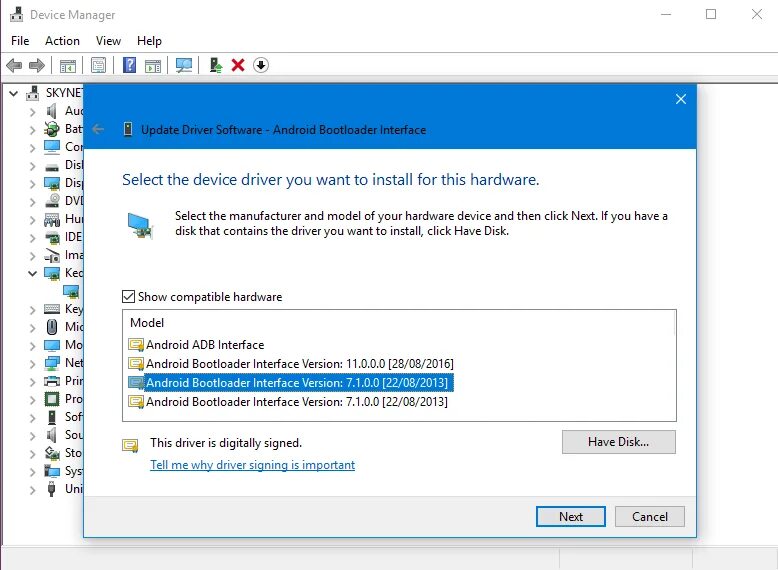The width and height of the screenshot is (778, 570).
Task: Open the File menu
Action: click(x=20, y=41)
